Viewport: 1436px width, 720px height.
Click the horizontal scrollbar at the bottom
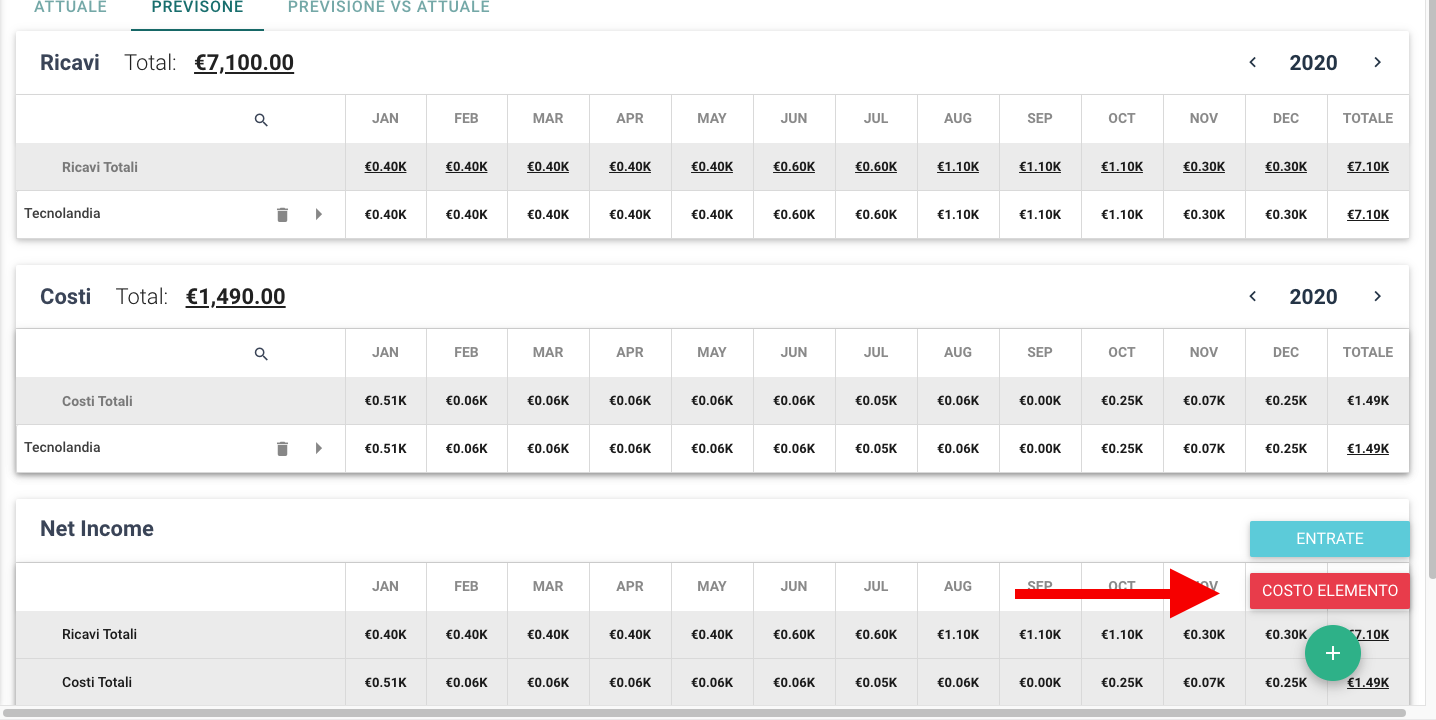[x=700, y=713]
